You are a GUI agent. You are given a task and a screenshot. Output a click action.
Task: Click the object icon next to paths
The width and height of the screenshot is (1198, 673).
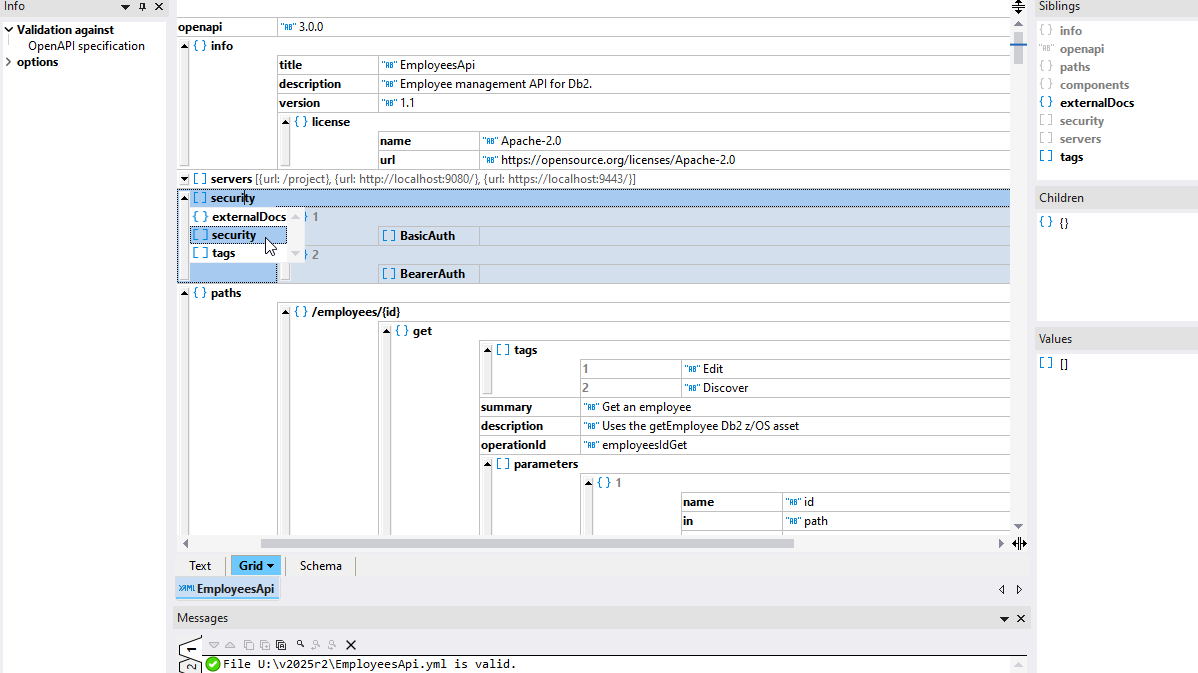[x=200, y=293]
